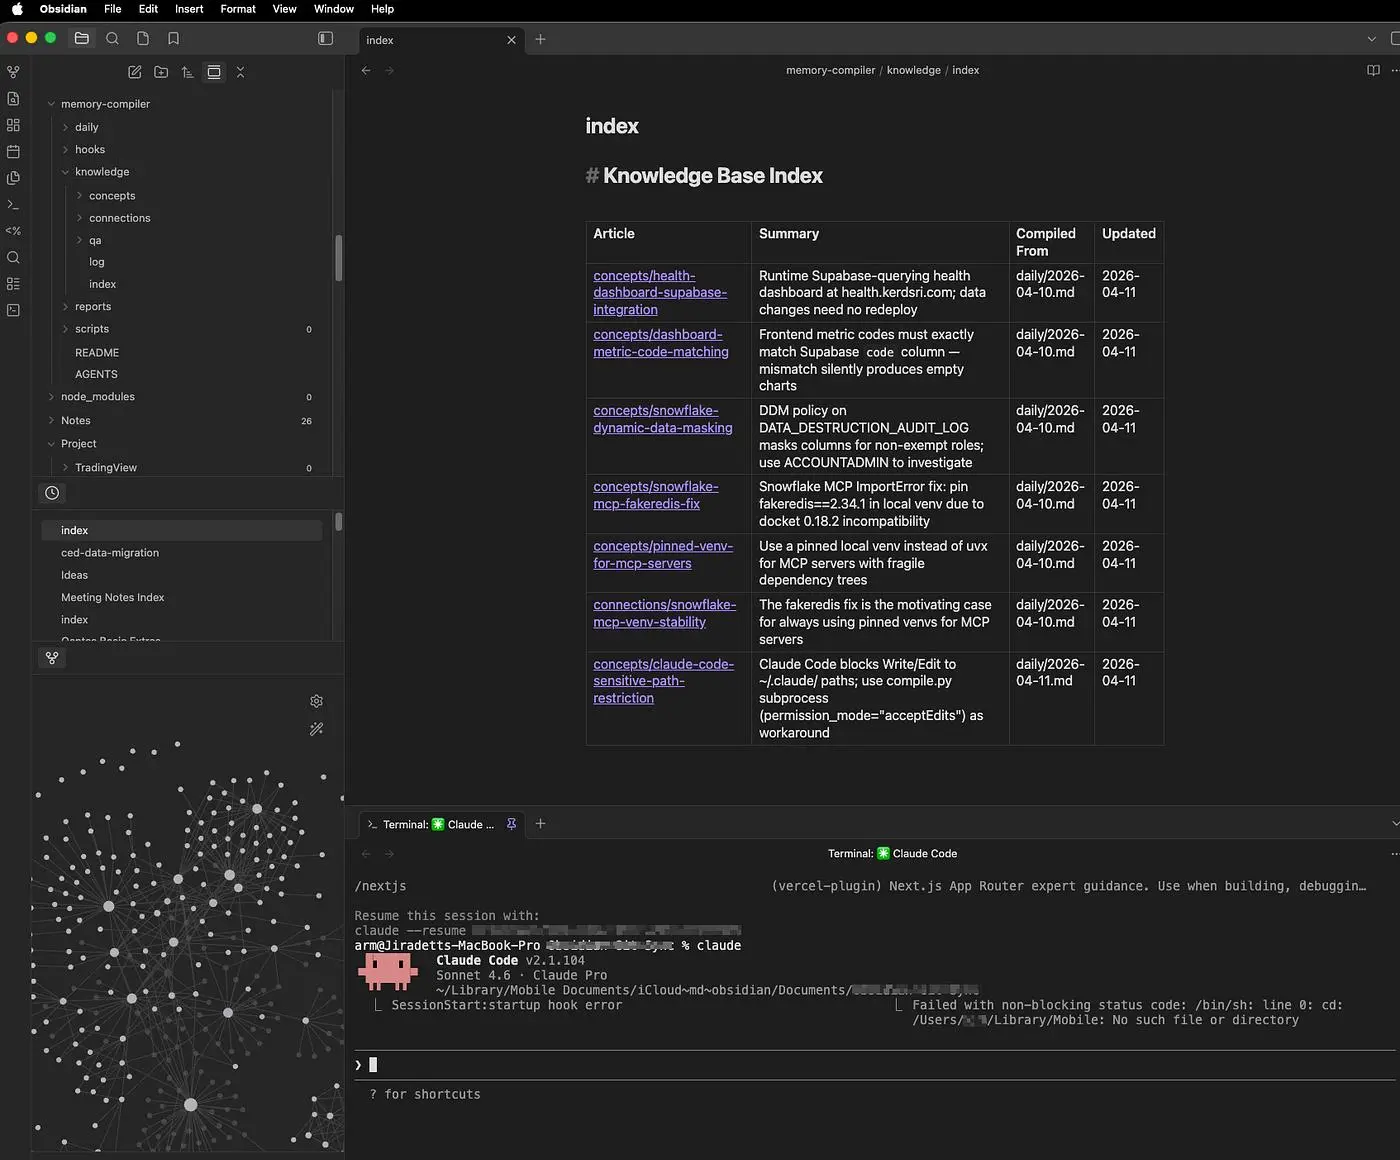Open the View menu
This screenshot has height=1160, width=1400.
(285, 9)
